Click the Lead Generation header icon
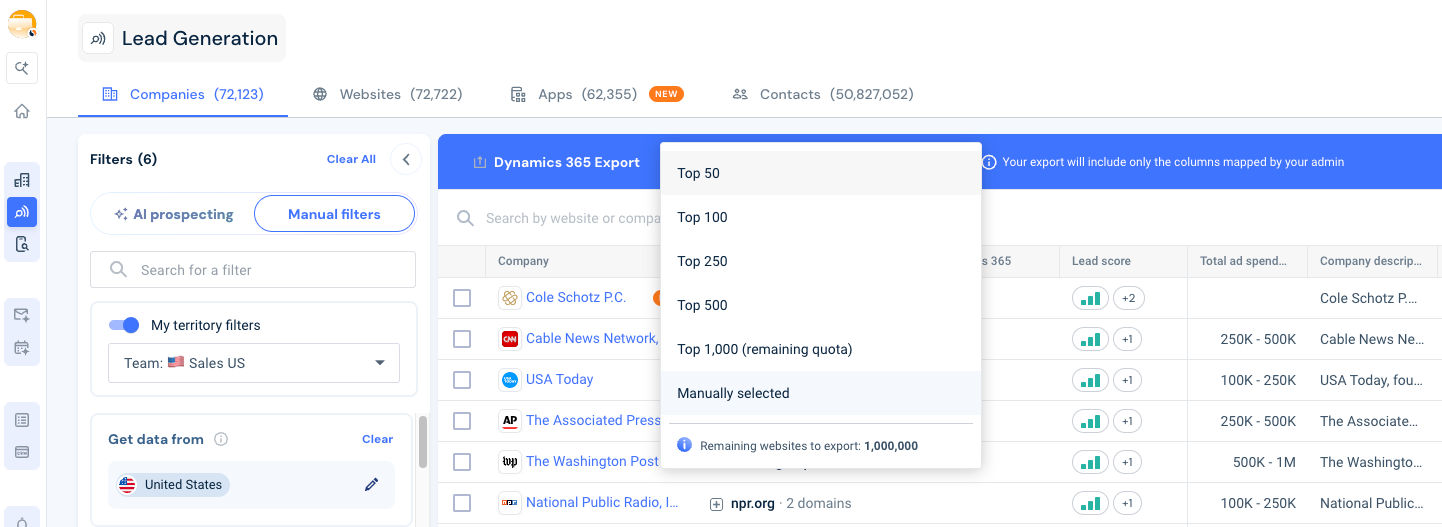Screen dimensions: 1442x527 click(x=98, y=38)
